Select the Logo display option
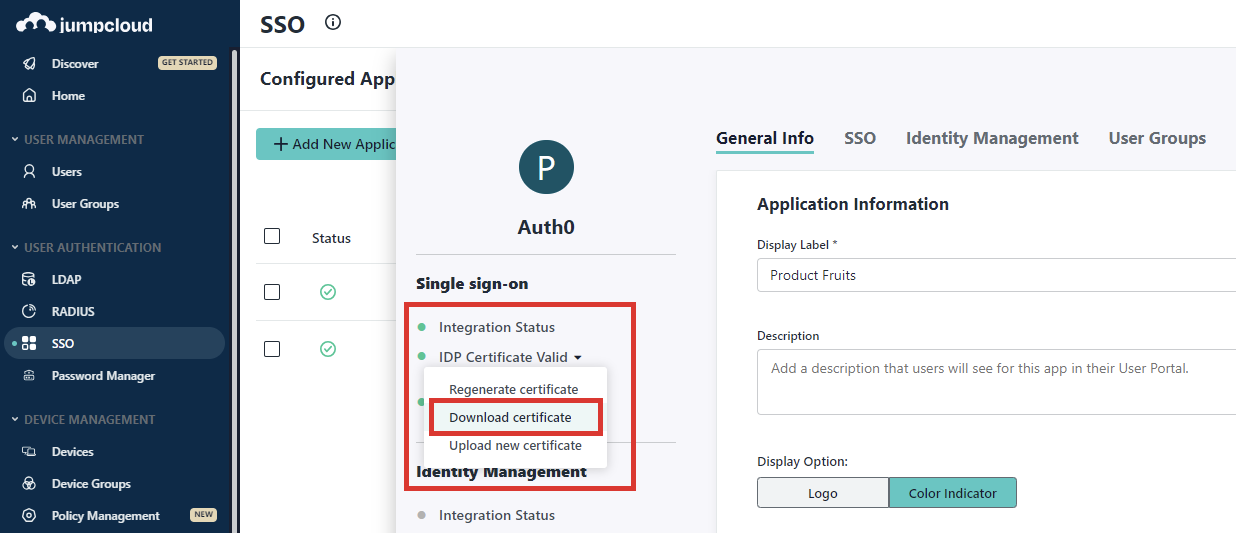Screen dimensions: 1236x533 [823, 493]
